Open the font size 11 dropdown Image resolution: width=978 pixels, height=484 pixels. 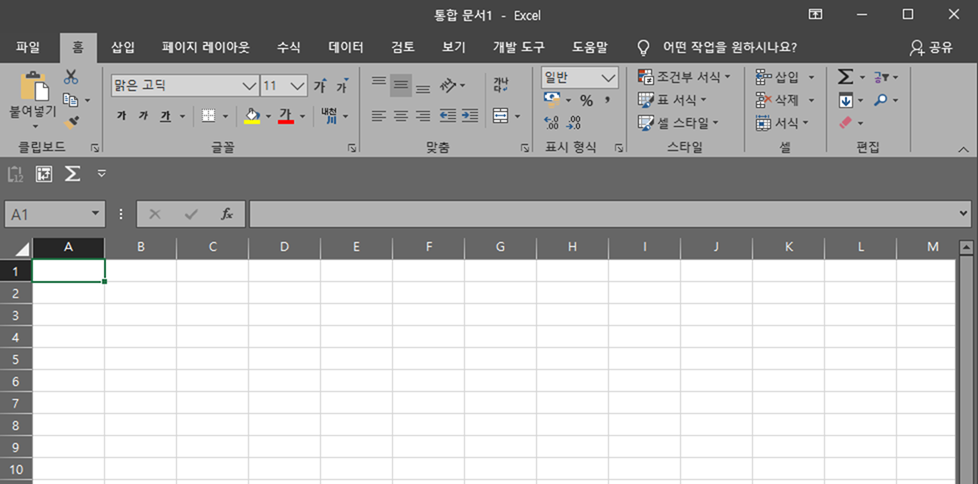(x=299, y=85)
